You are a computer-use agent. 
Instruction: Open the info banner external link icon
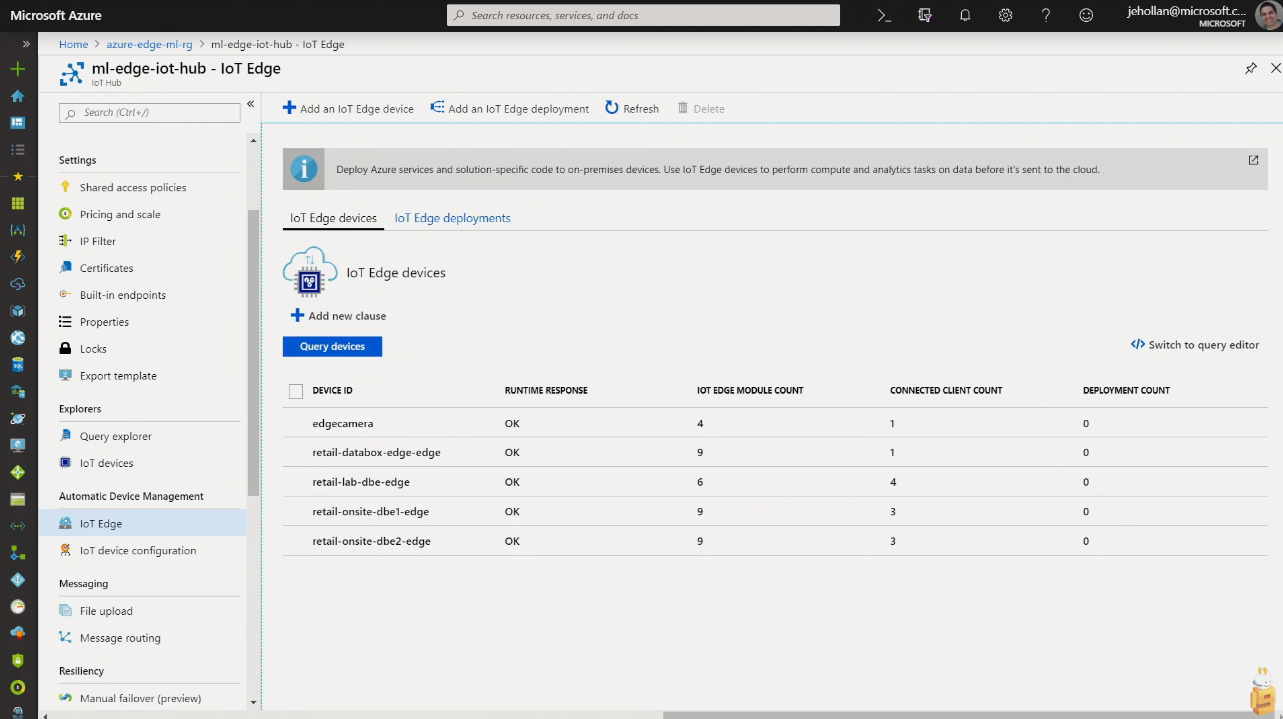coord(1253,160)
